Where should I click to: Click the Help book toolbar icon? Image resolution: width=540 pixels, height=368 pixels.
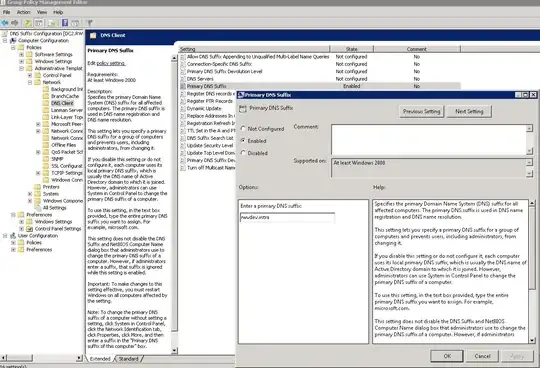coord(65,23)
